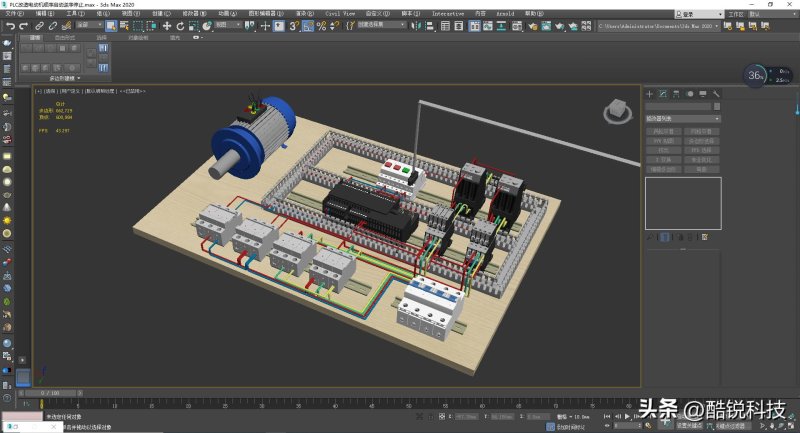Open the Civil View menu

click(x=340, y=14)
